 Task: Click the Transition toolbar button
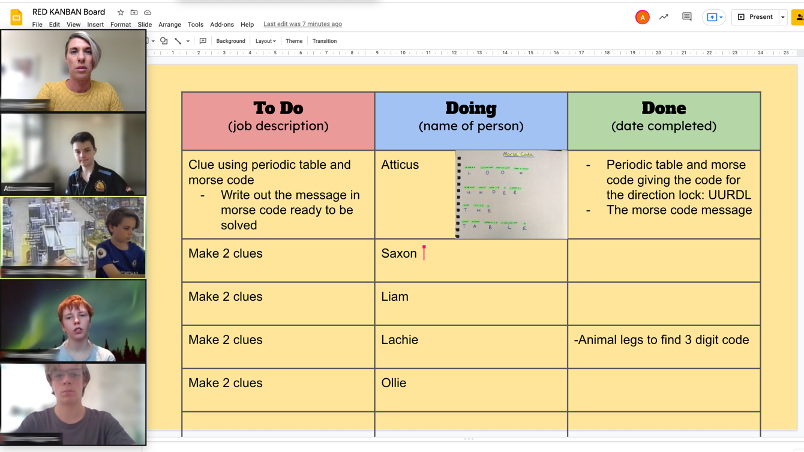[x=325, y=41]
